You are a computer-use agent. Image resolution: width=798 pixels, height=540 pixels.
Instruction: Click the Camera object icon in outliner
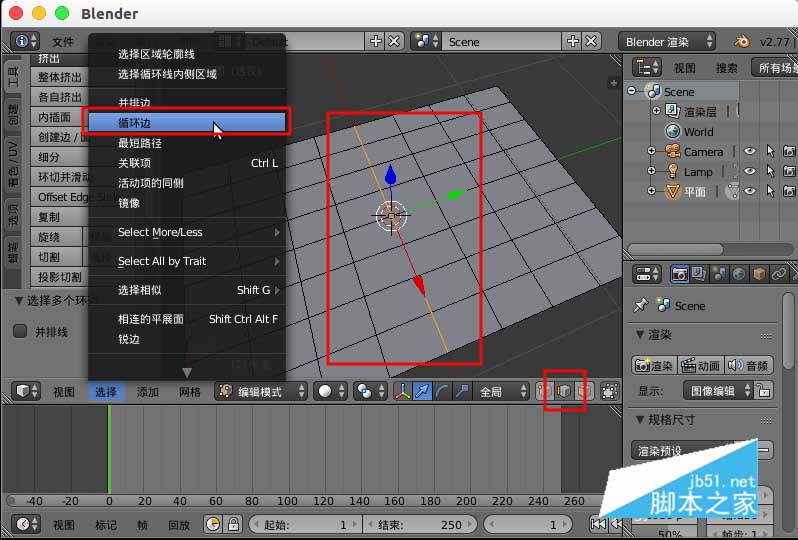[673, 151]
